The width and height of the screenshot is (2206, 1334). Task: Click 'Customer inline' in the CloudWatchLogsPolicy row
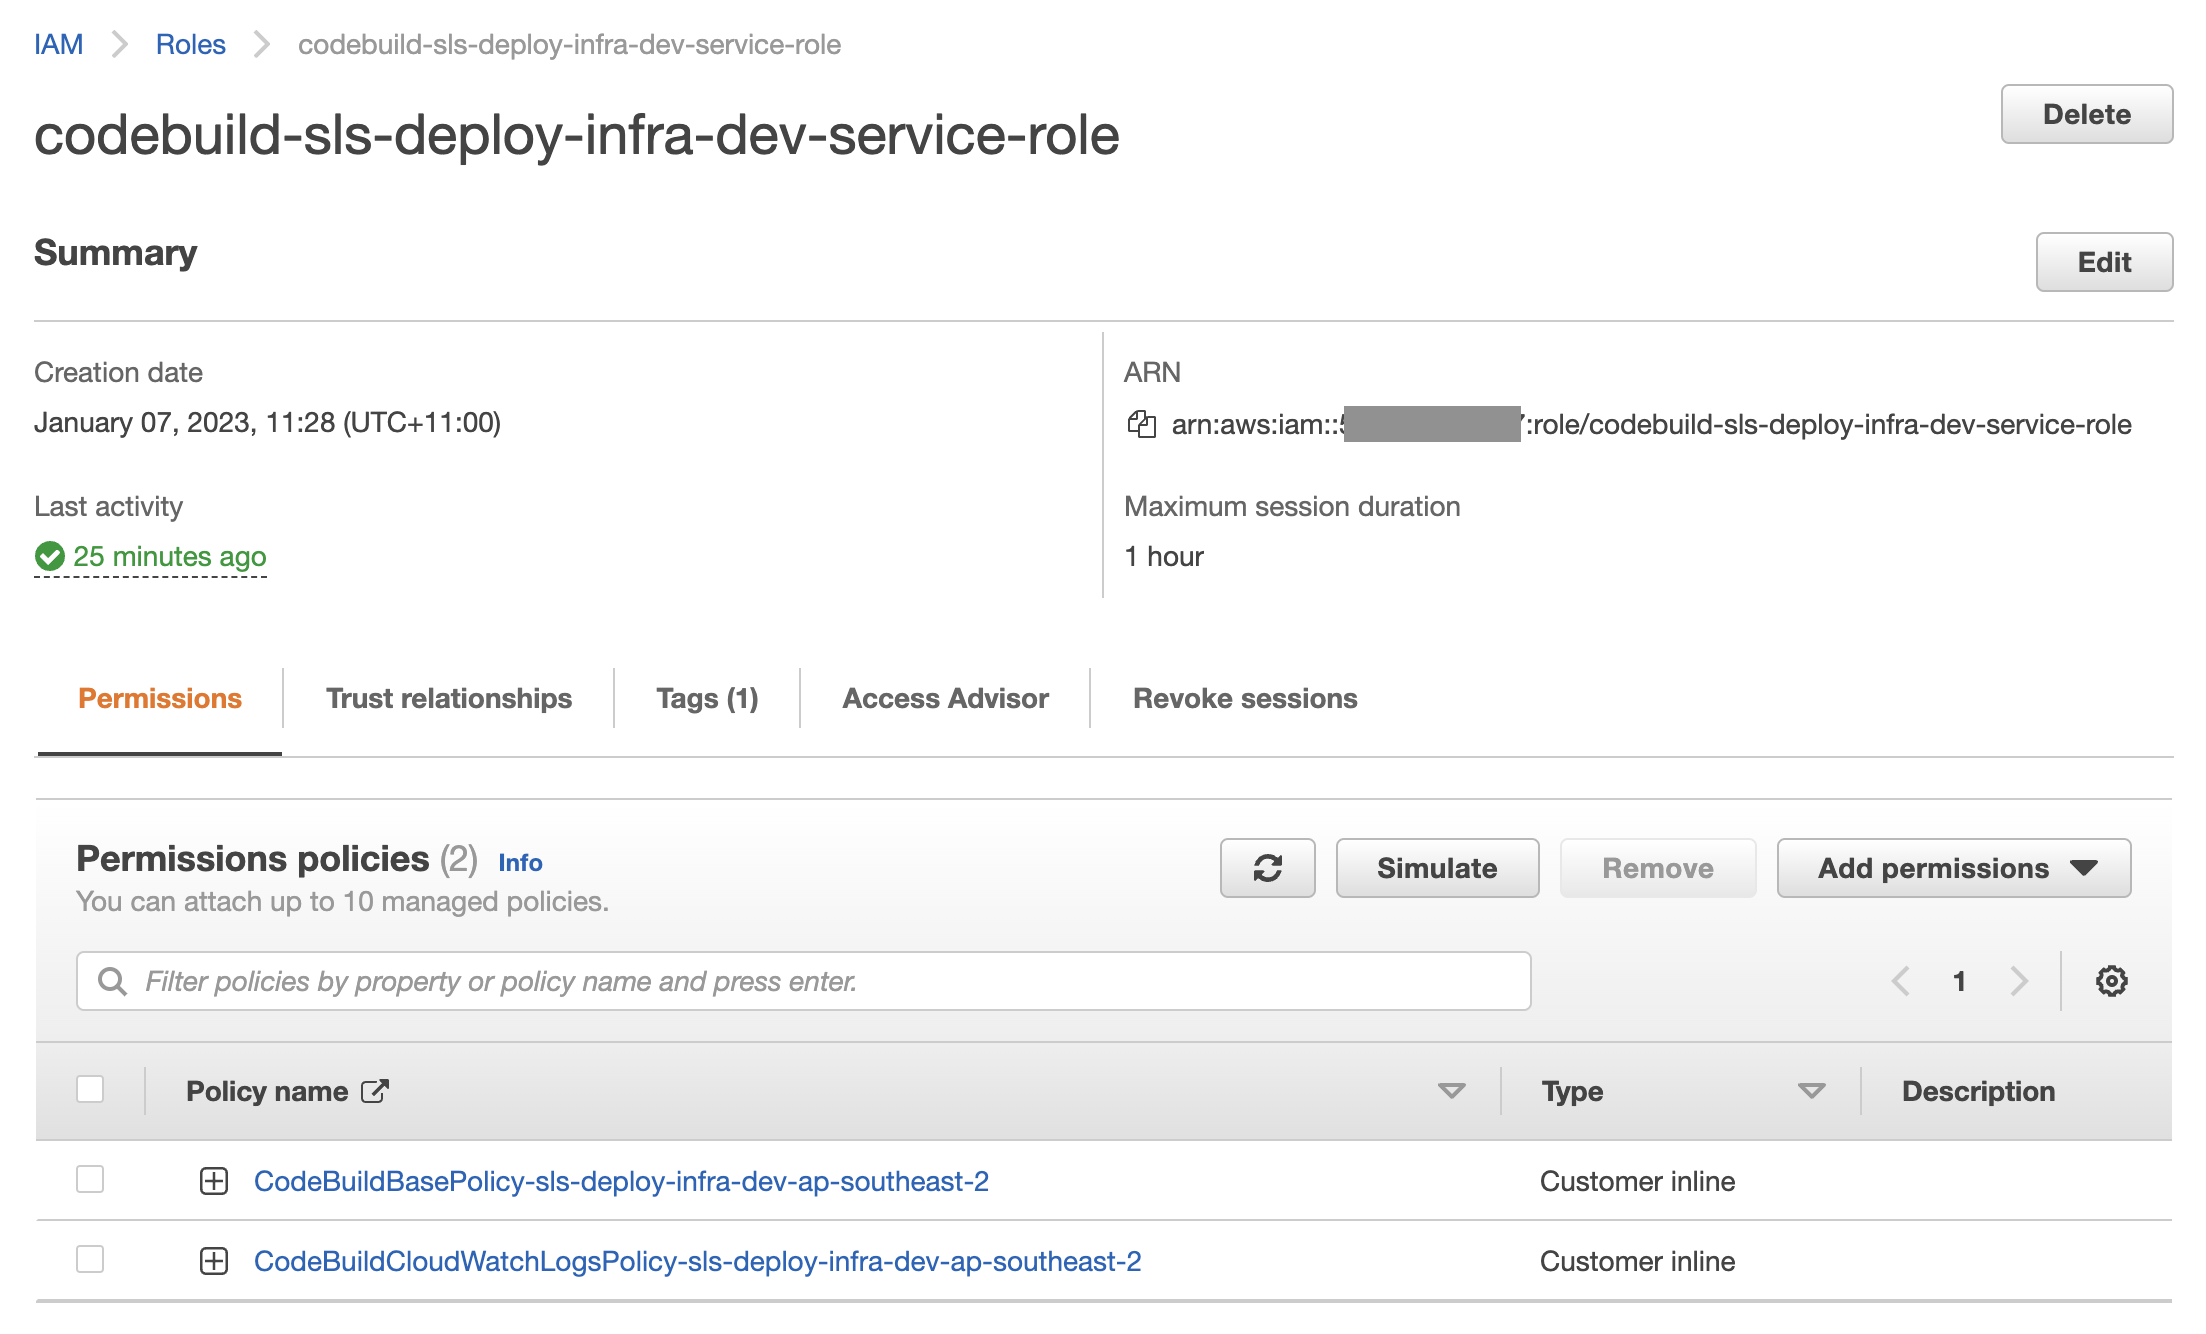pos(1637,1261)
